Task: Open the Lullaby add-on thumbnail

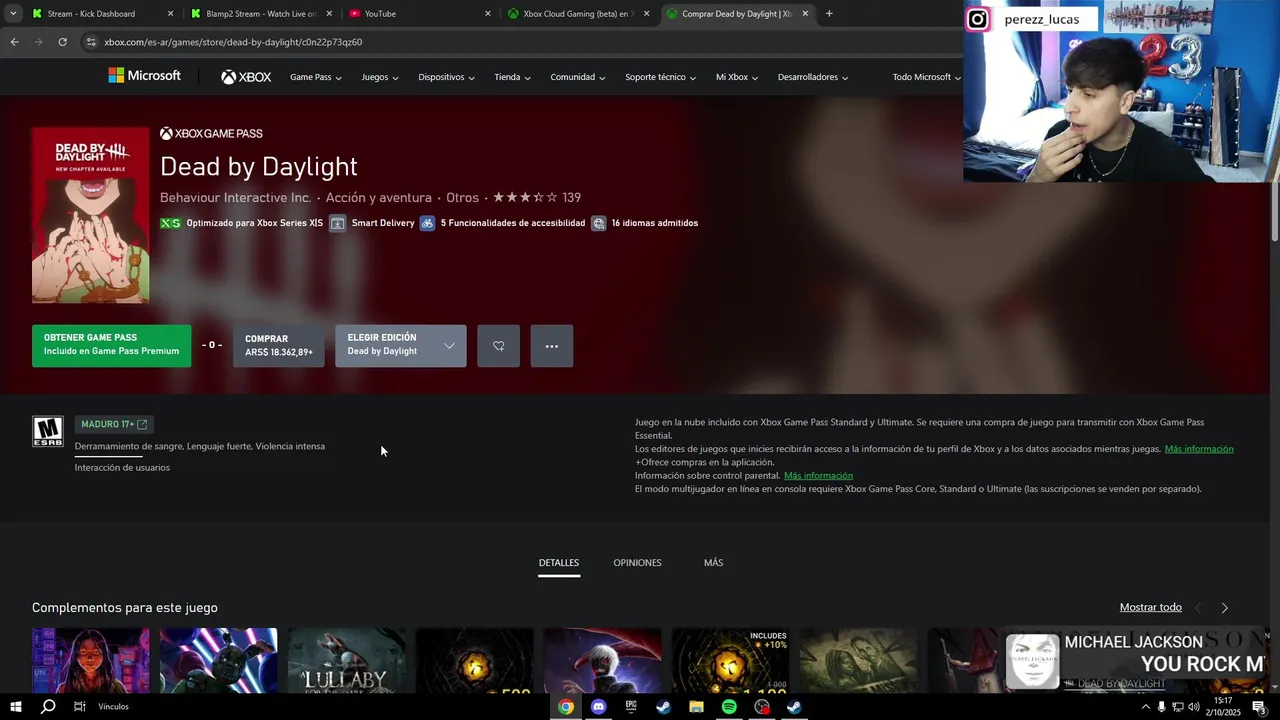Action: pyautogui.click(x=346, y=661)
